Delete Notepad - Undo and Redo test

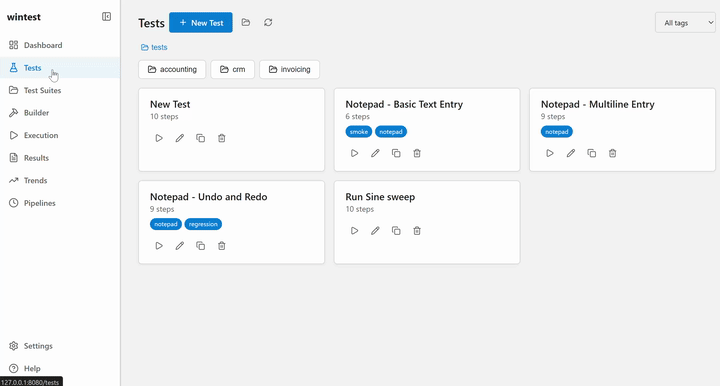(221, 246)
